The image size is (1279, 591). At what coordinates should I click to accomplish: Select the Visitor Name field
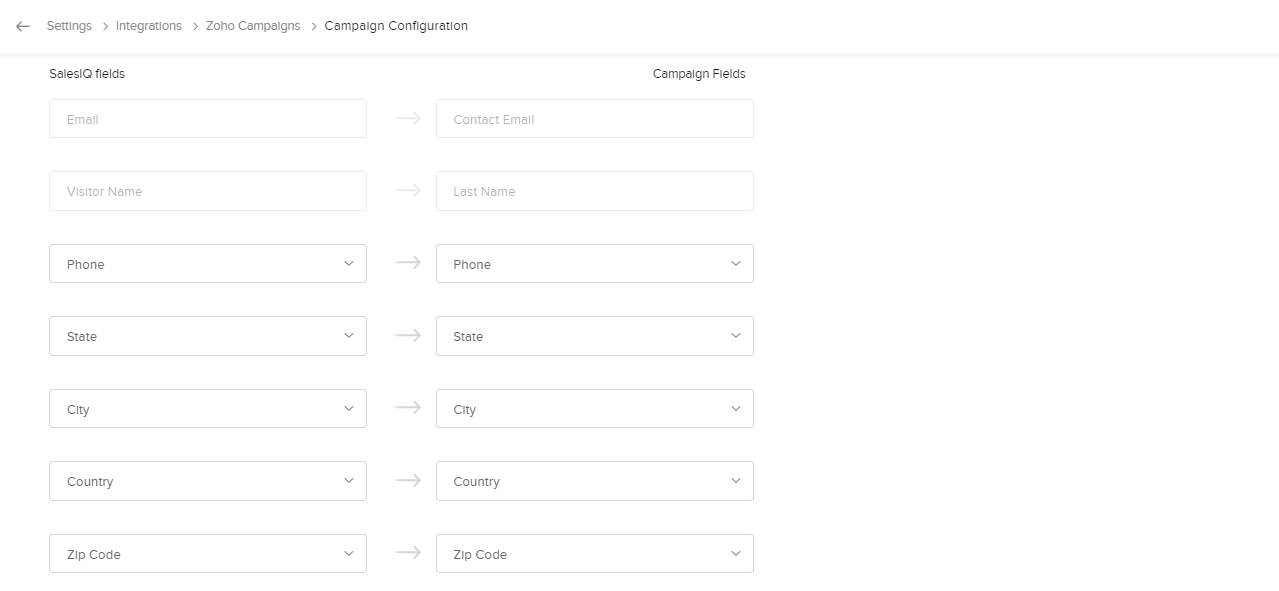point(207,191)
